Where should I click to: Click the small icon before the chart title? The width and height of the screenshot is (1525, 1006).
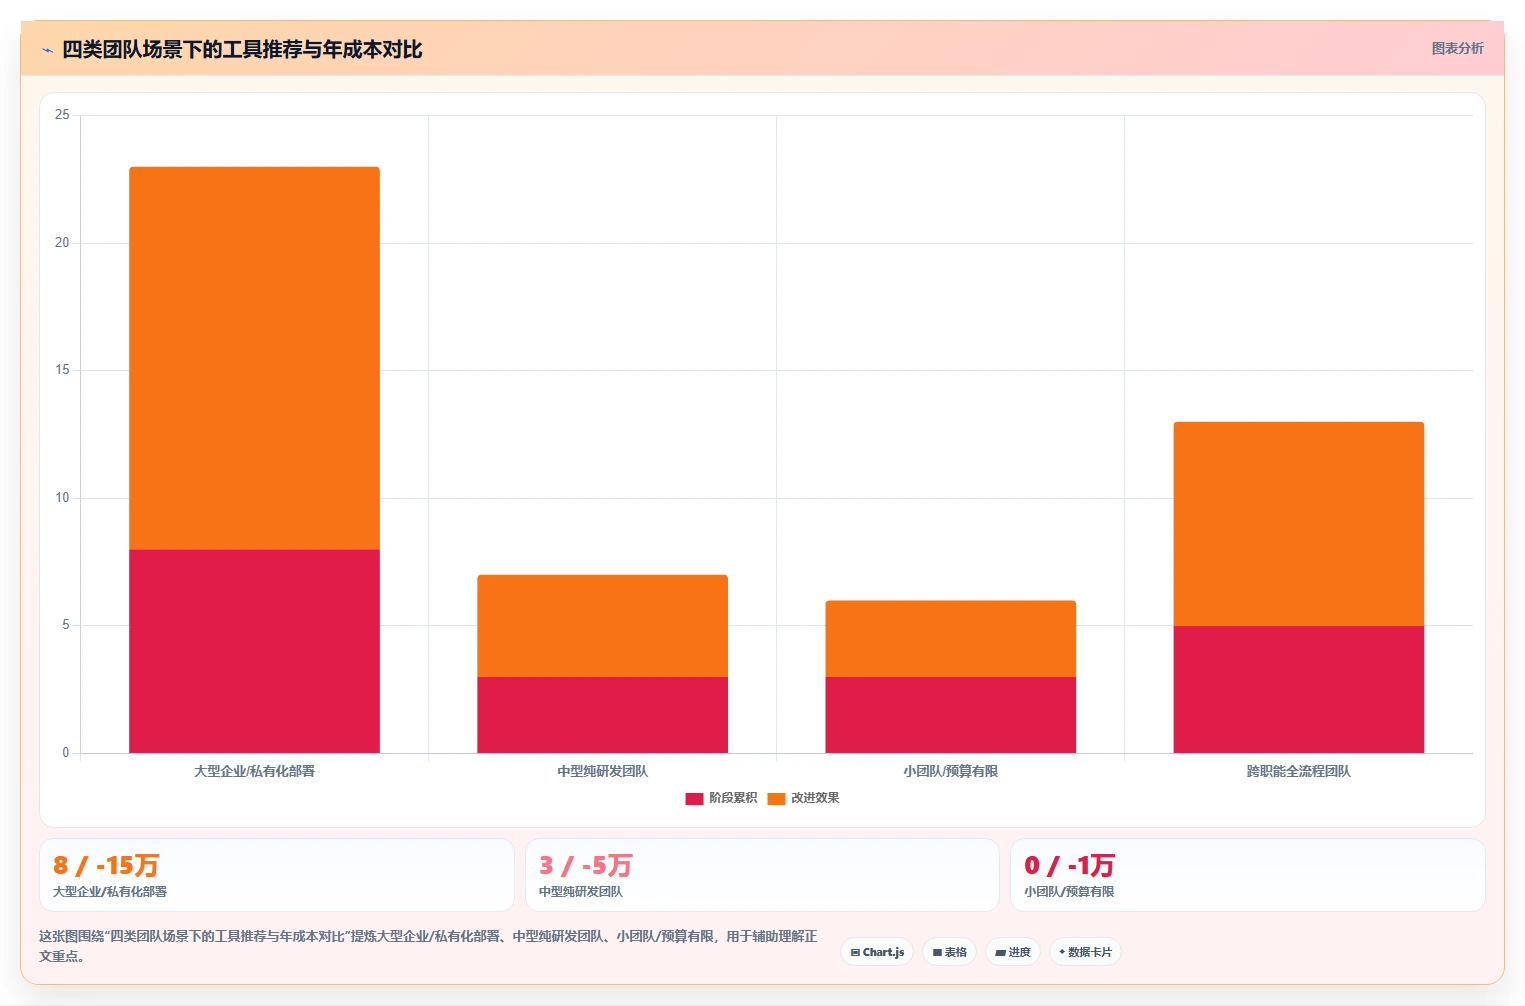[x=47, y=50]
